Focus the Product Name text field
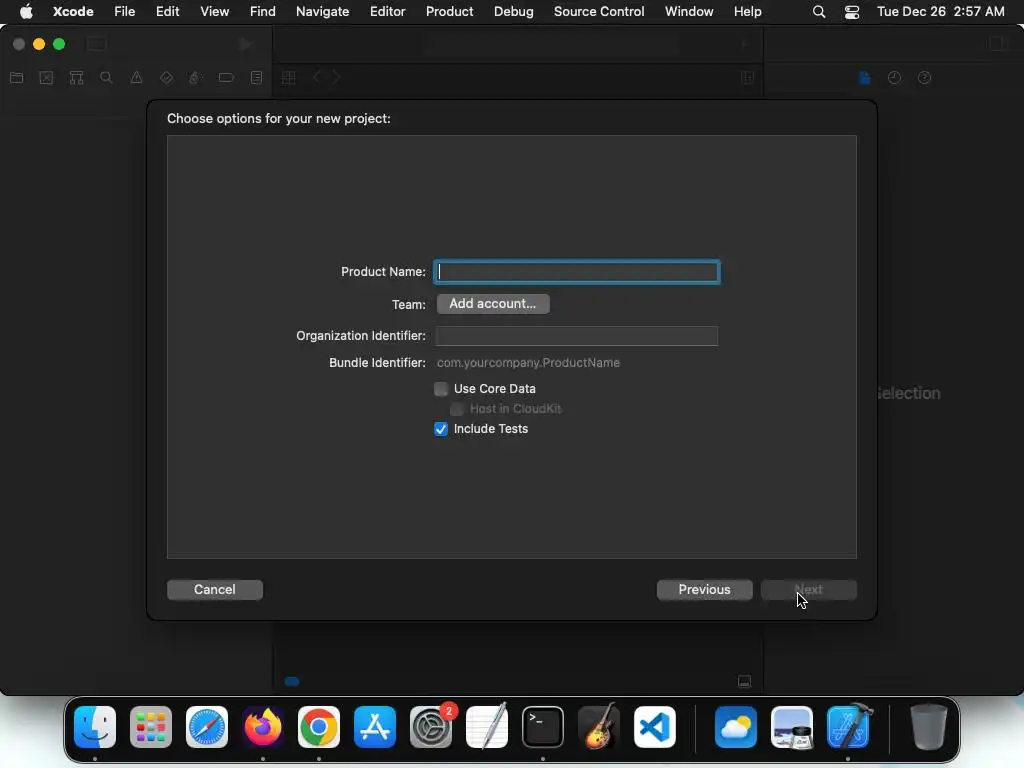Viewport: 1024px width, 768px height. point(577,272)
